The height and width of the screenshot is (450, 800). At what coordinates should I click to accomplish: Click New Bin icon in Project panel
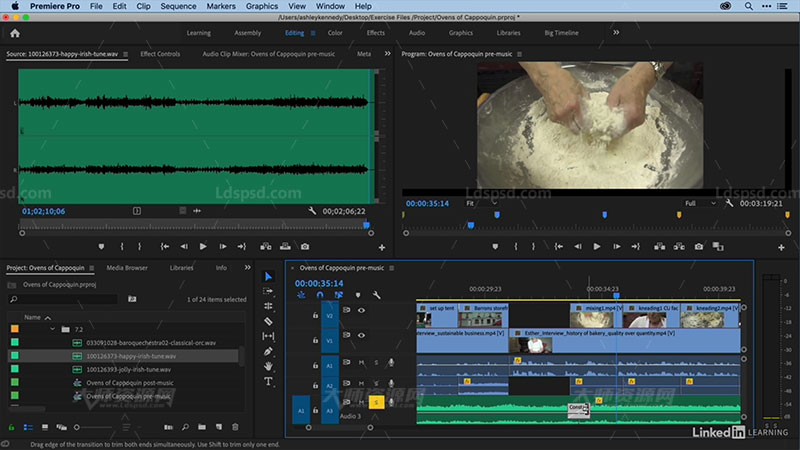(202, 427)
